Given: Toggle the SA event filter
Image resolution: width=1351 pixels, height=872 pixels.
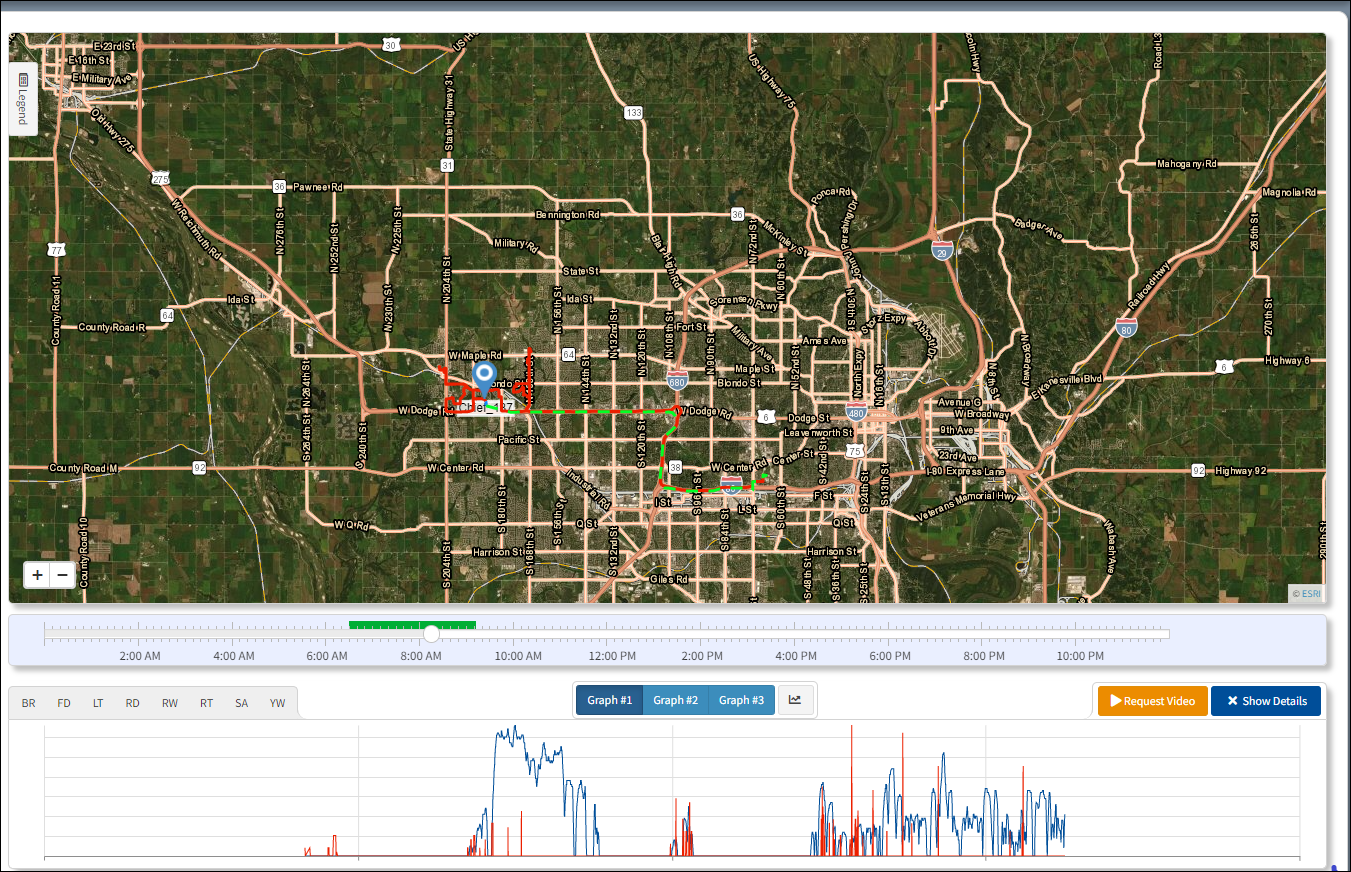Looking at the screenshot, I should pos(242,703).
